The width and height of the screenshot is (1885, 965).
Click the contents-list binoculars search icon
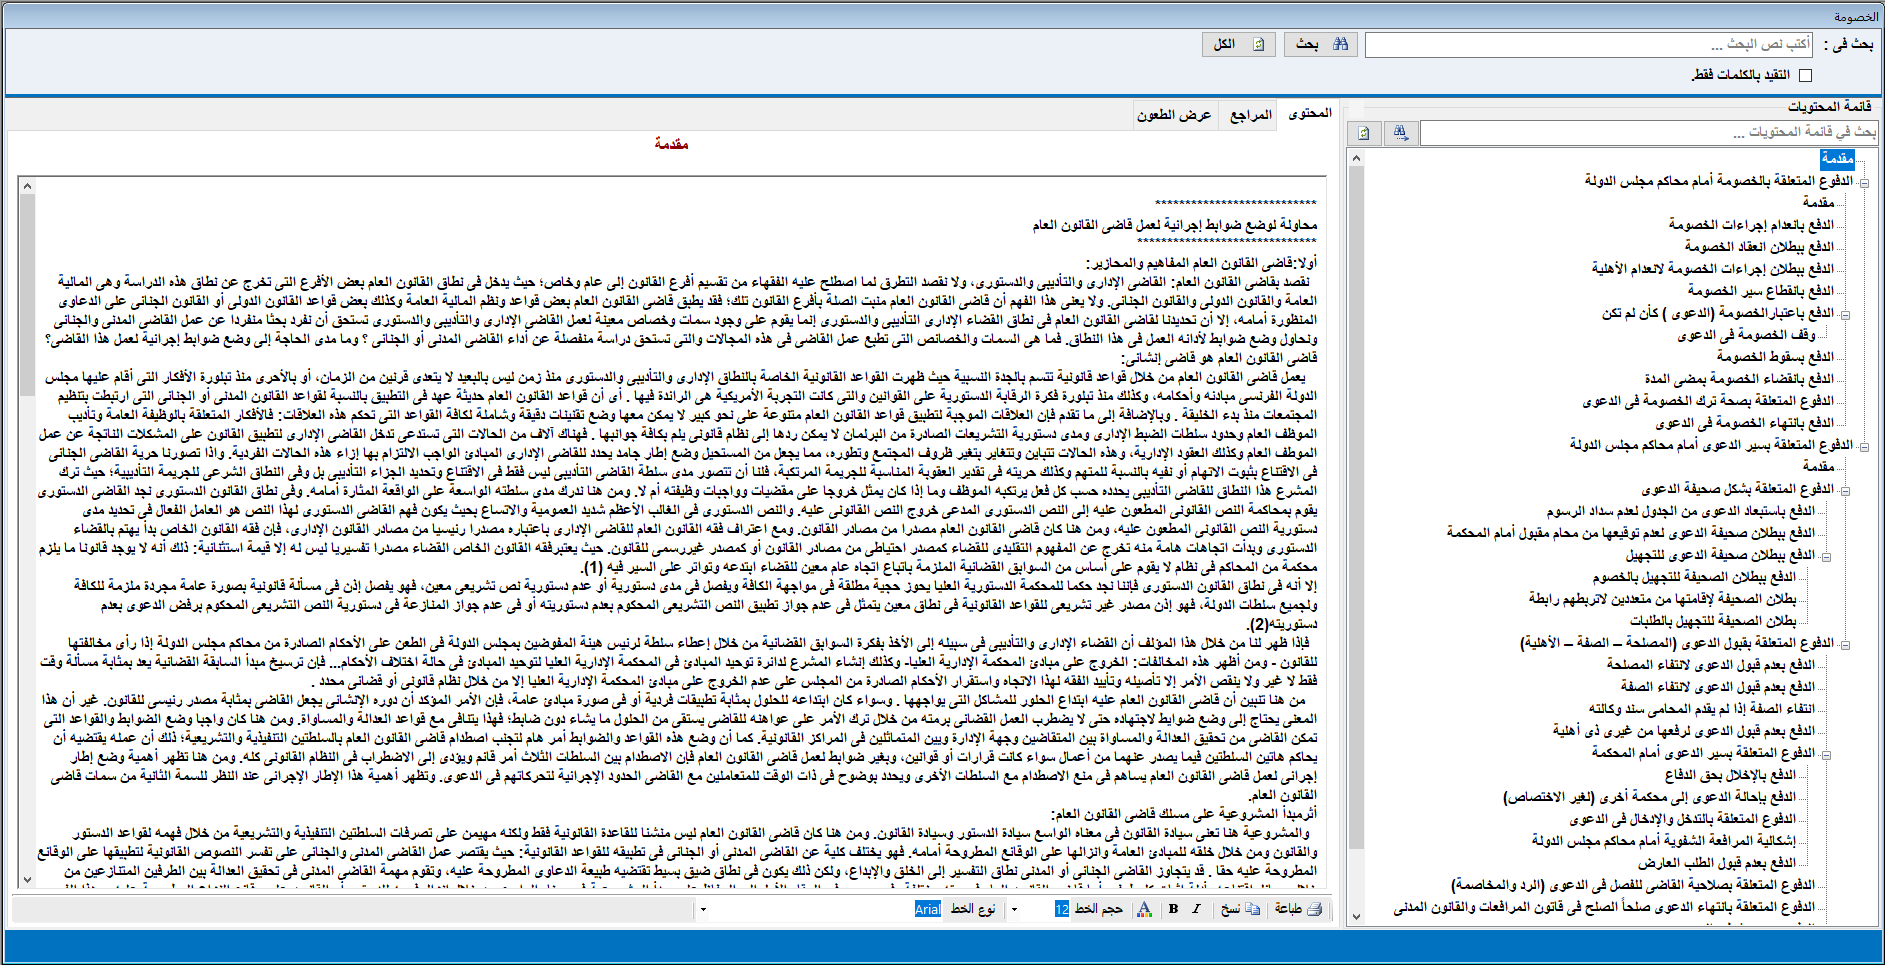(x=1400, y=132)
